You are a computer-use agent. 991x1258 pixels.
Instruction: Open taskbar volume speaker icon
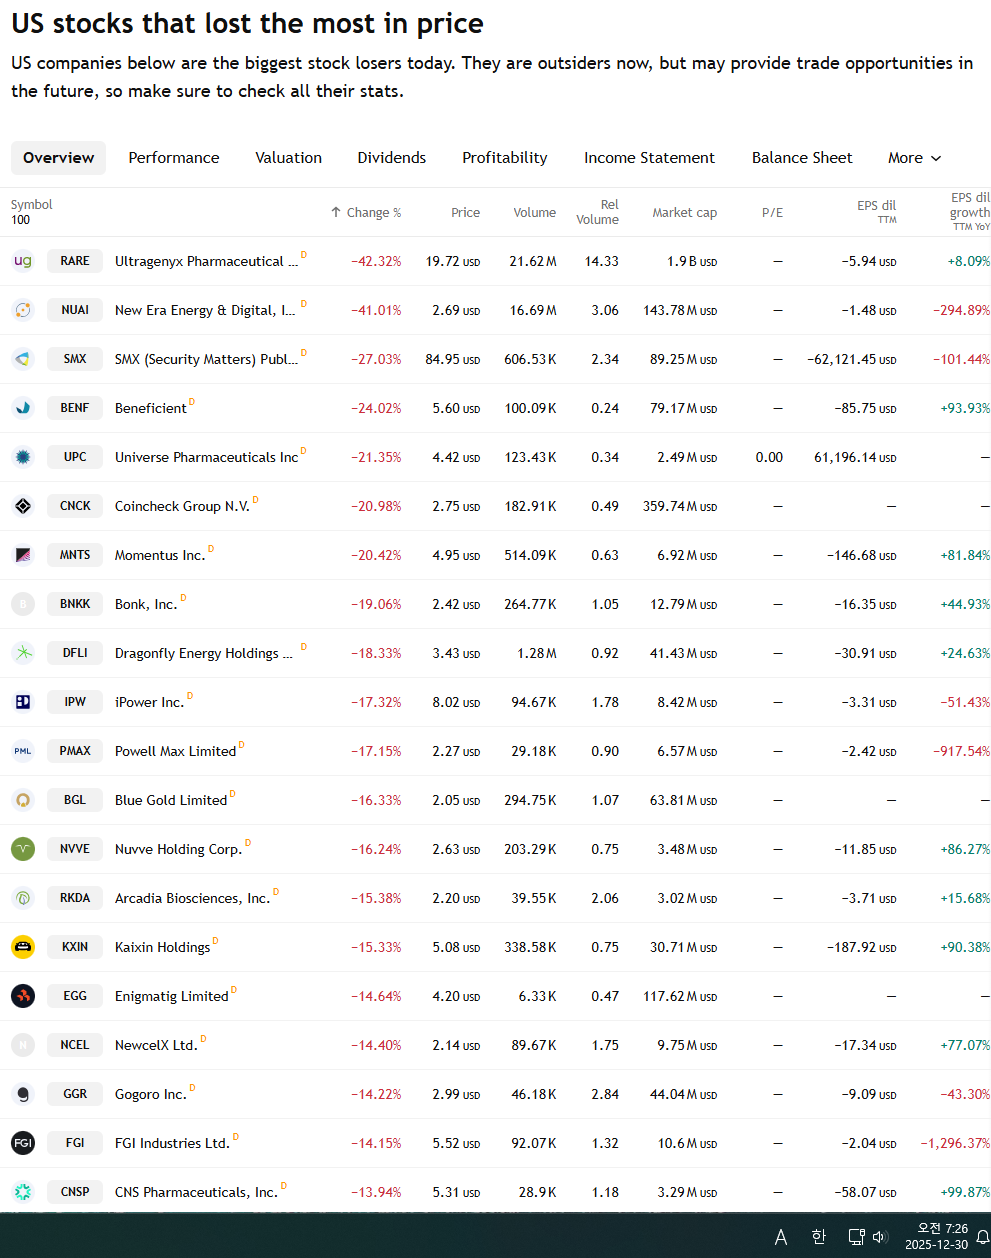coord(880,1237)
